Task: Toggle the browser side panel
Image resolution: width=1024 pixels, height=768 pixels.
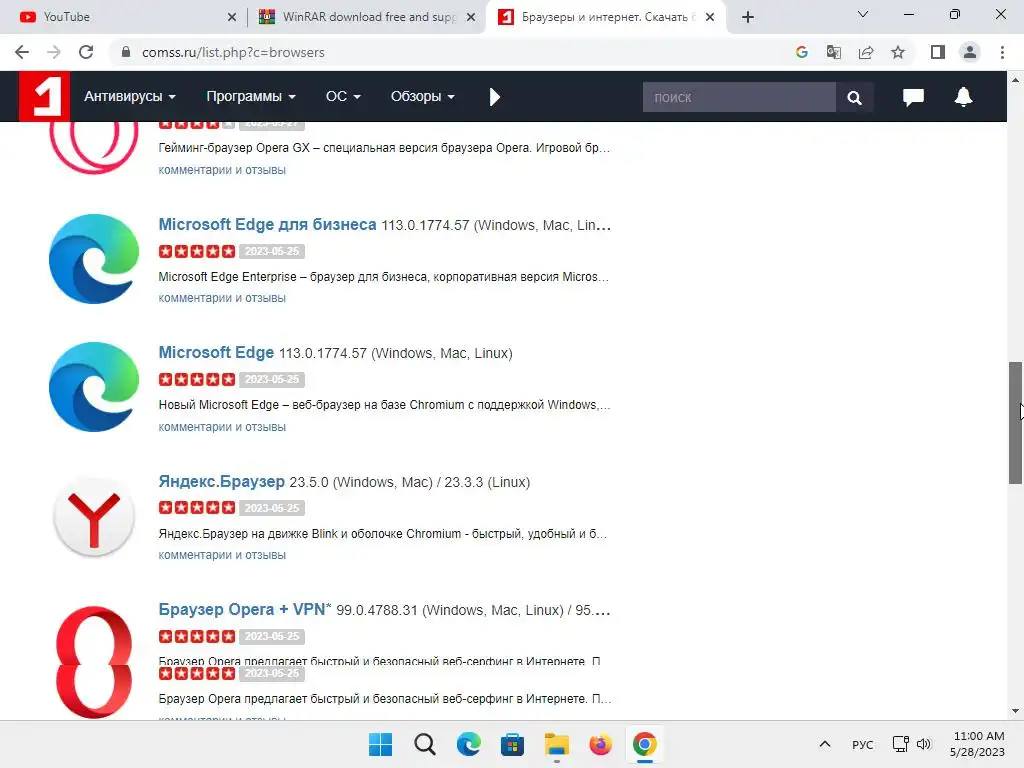Action: [938, 52]
